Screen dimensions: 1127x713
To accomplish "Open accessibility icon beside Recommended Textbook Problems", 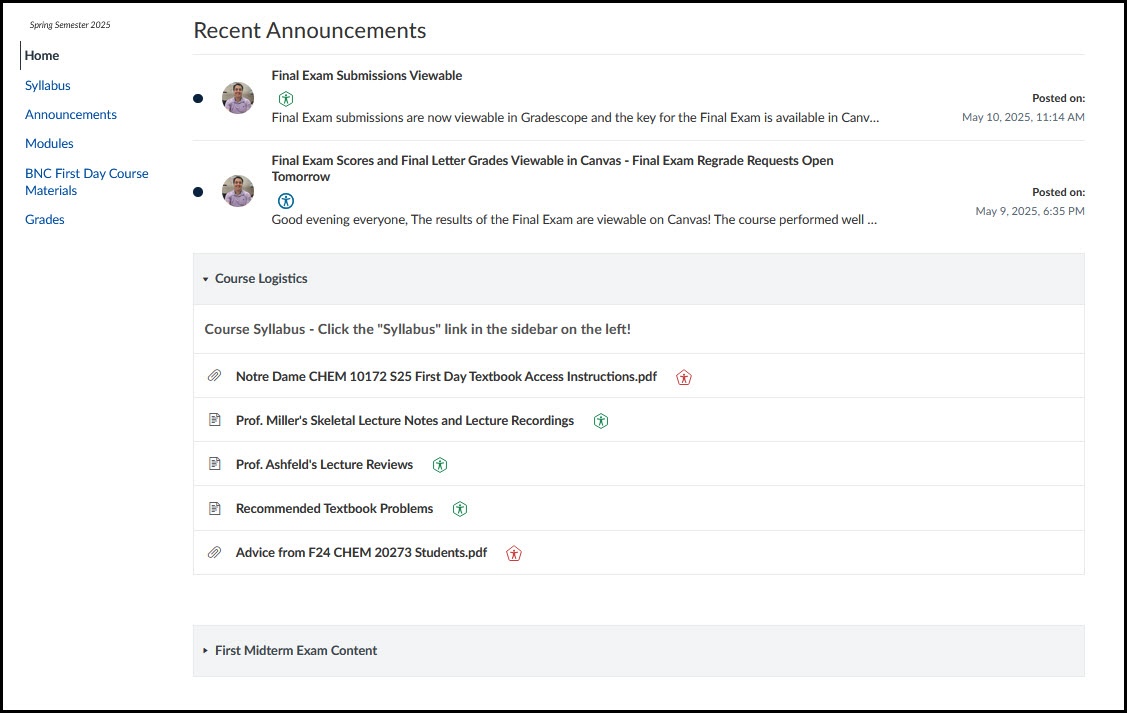I will point(460,509).
